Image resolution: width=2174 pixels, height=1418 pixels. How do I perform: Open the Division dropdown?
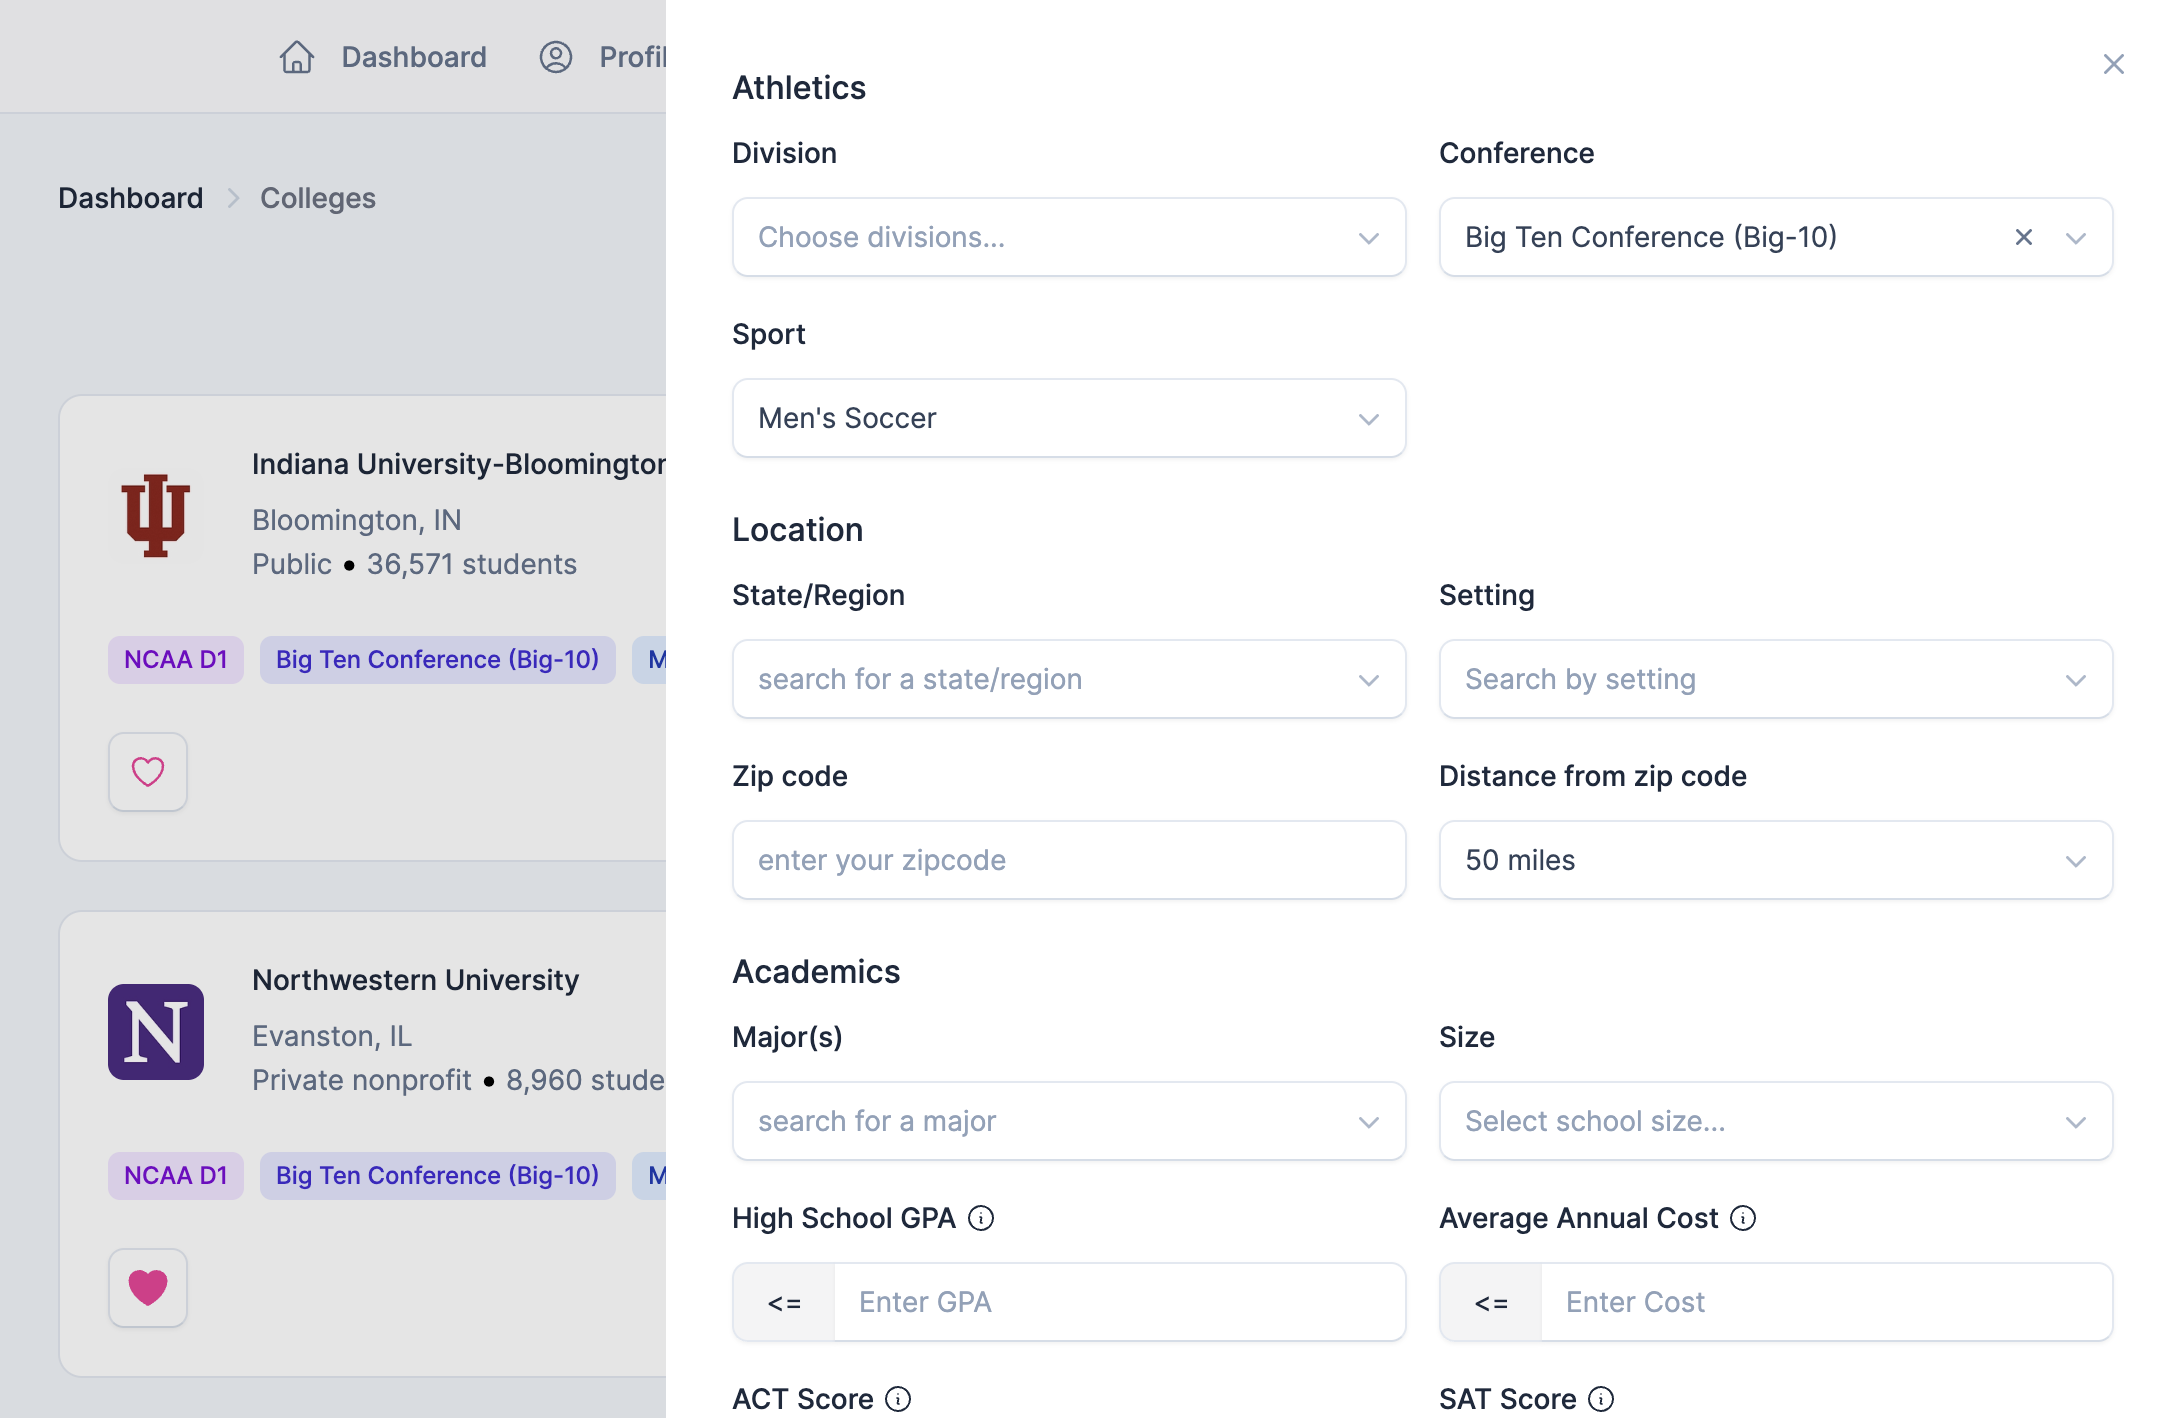pyautogui.click(x=1068, y=238)
